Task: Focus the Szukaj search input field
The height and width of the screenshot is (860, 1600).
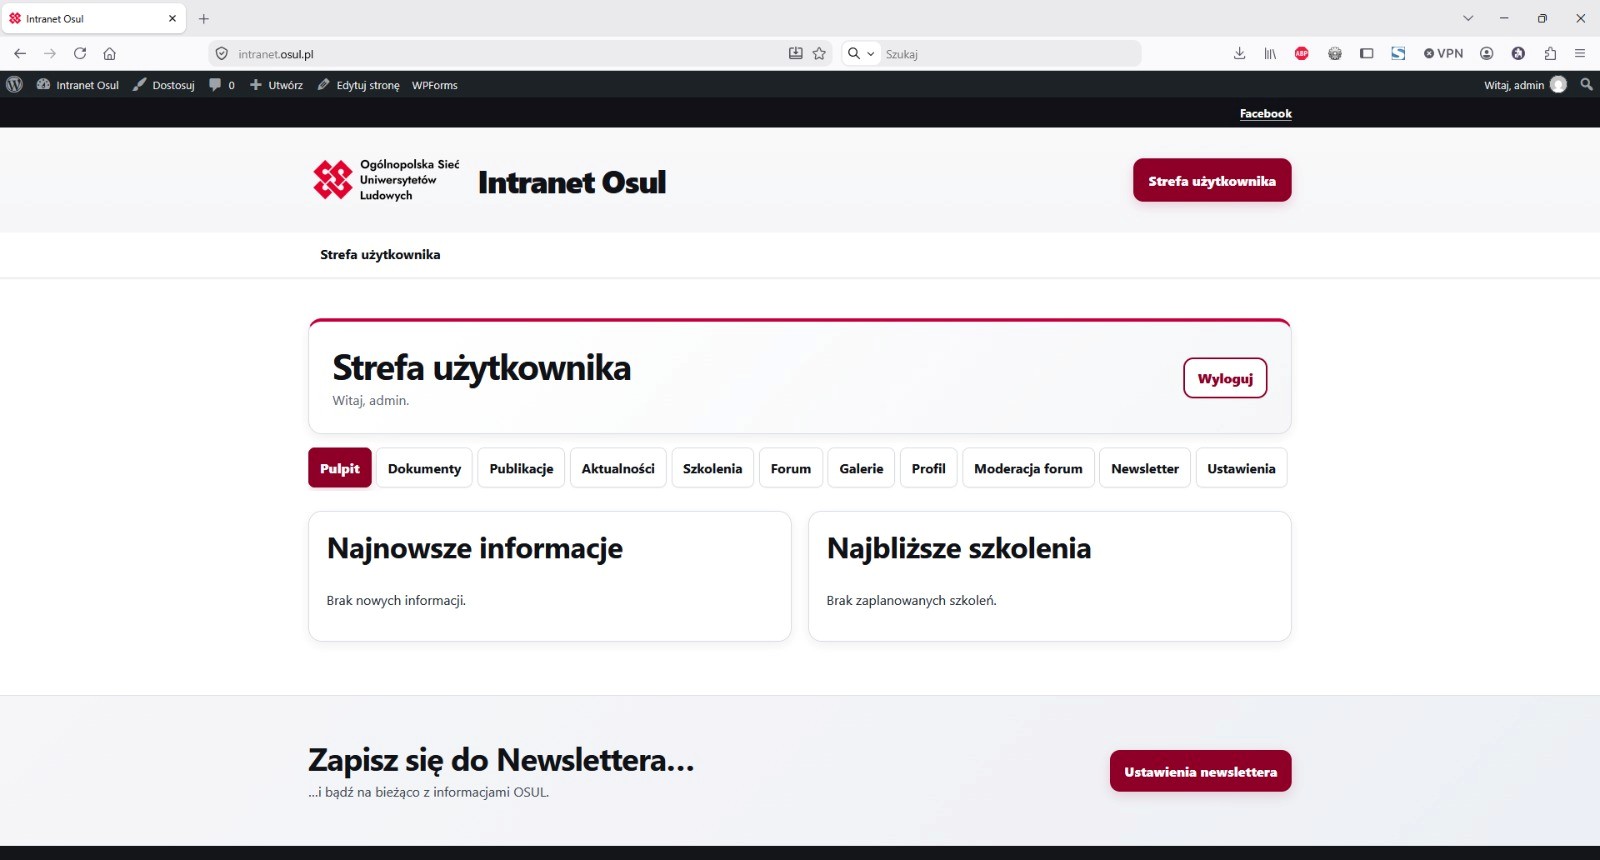Action: pos(1010,54)
